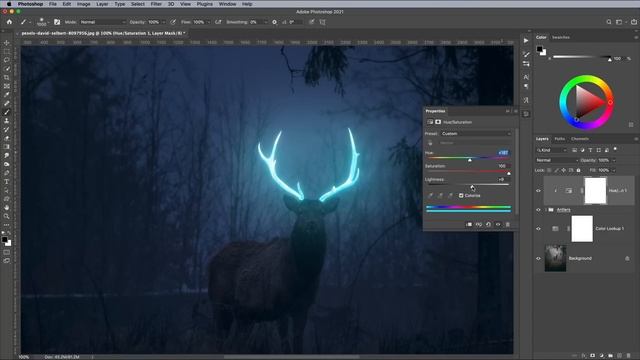
Task: Click the Search icon at top right
Action: 609,22
